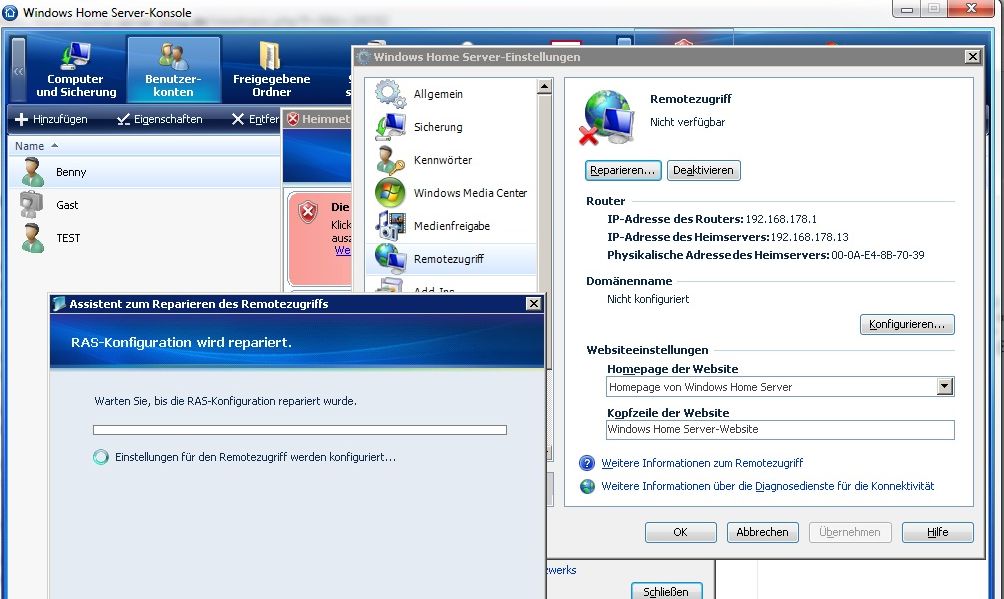Click the Einstellungen dialog title bar gear icon
Screen dimensions: 1004x599
(x=364, y=57)
